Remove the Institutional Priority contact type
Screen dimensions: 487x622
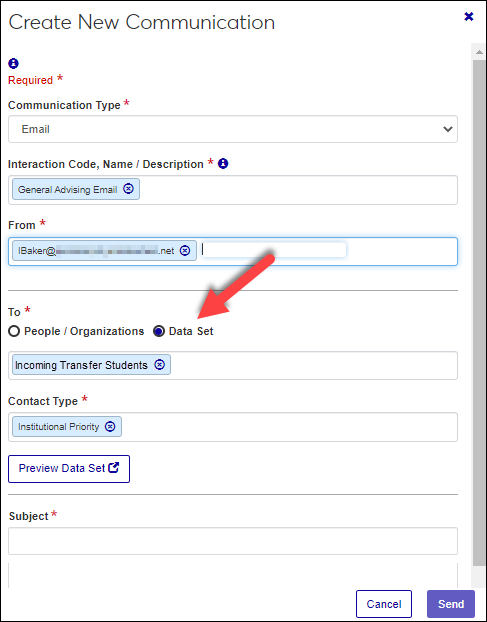click(x=110, y=426)
